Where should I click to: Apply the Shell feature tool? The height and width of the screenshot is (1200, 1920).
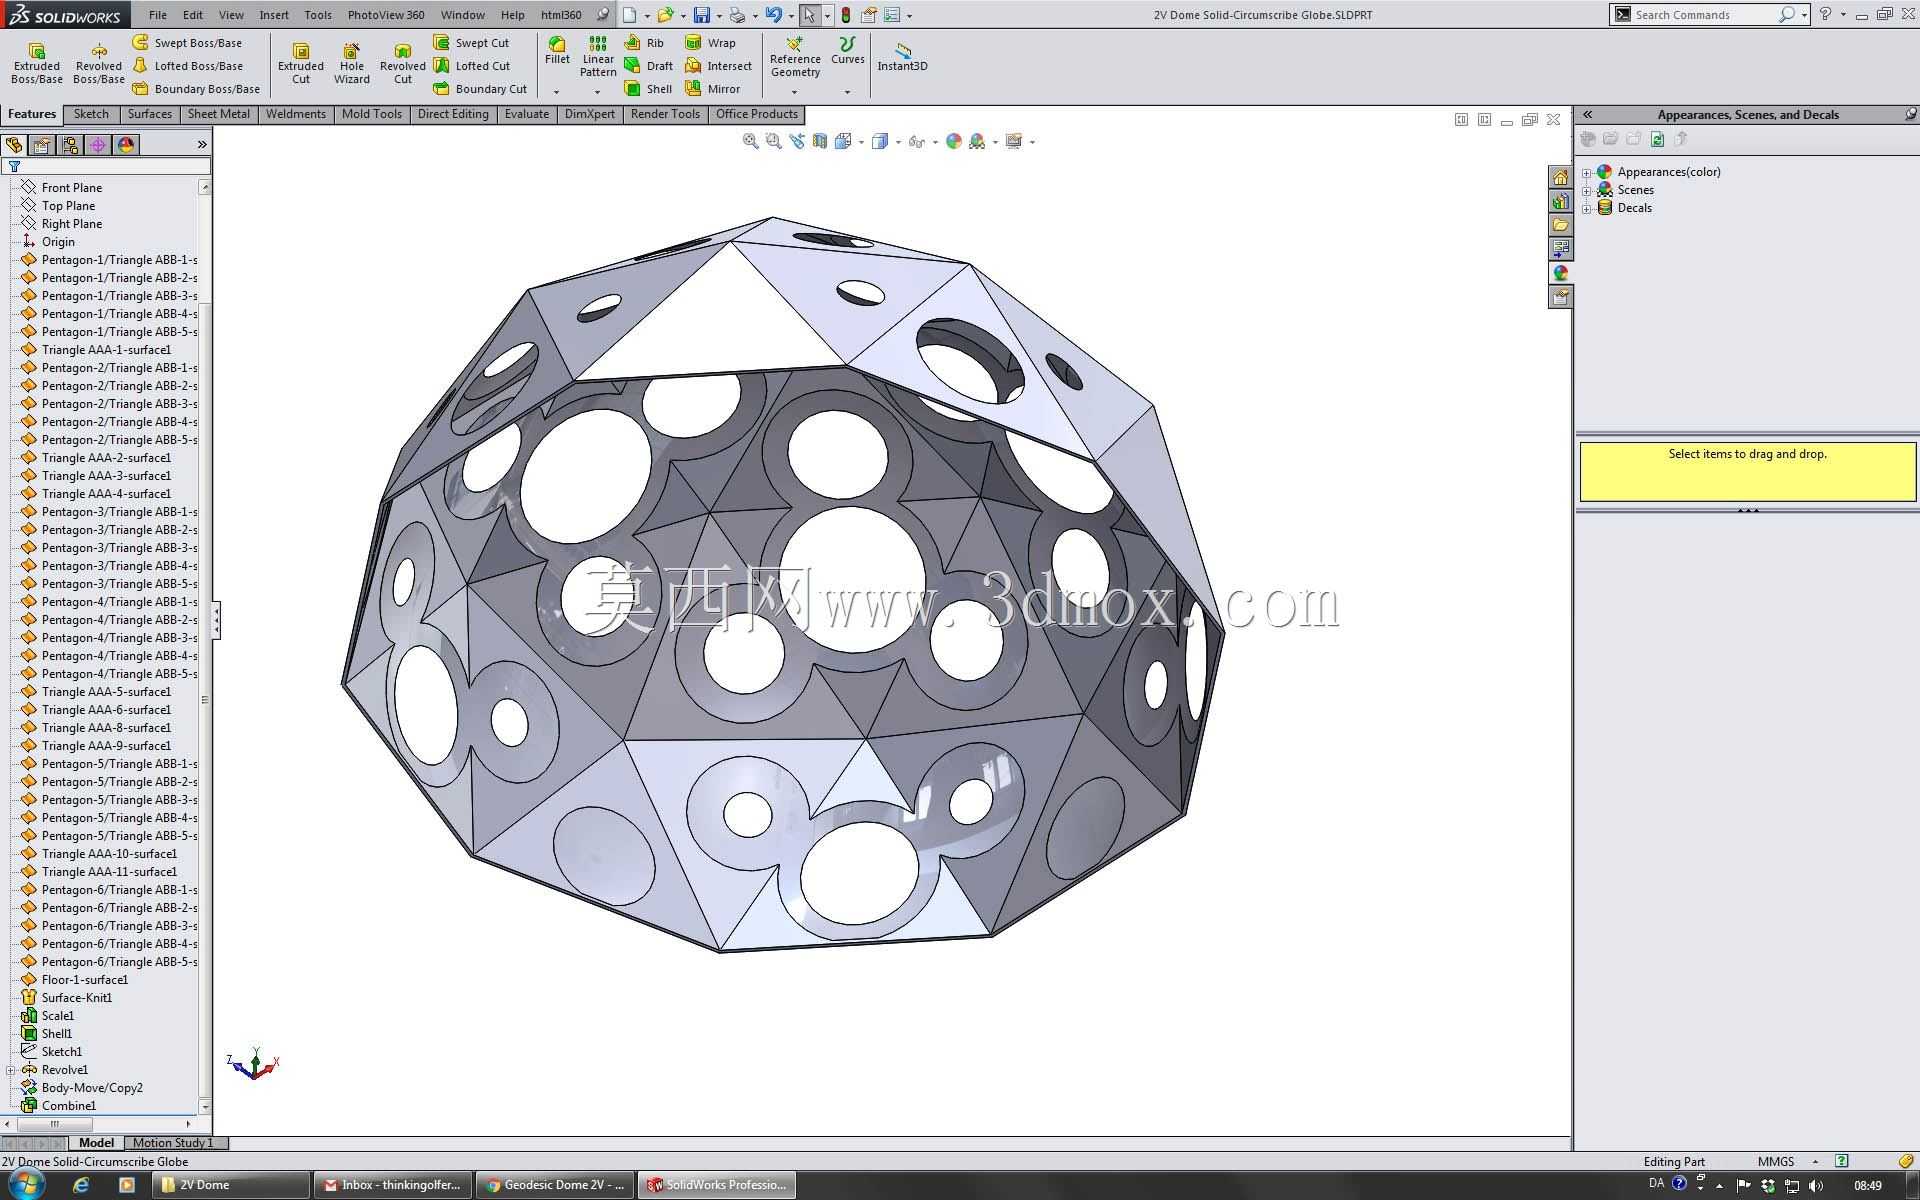(648, 89)
